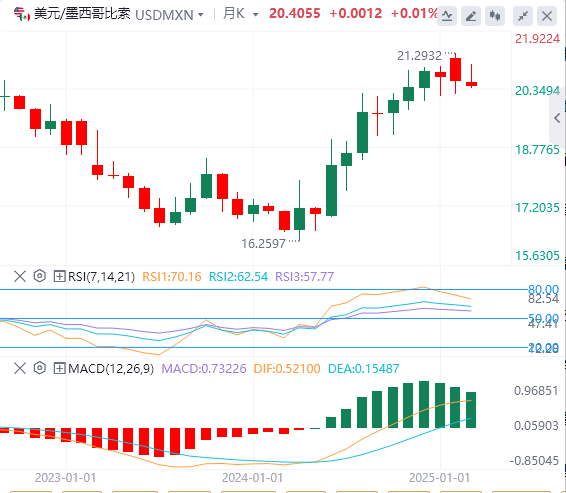
Task: Select the 美元/墨西哥比索 pair name
Action: [x=82, y=14]
